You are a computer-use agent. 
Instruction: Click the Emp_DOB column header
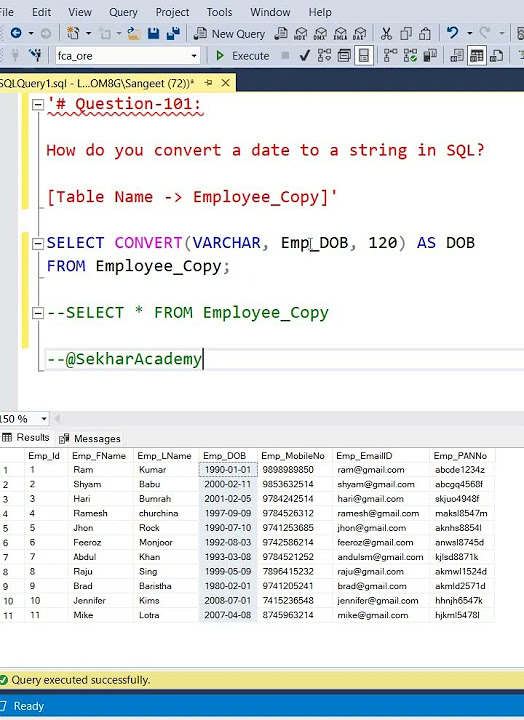click(228, 456)
